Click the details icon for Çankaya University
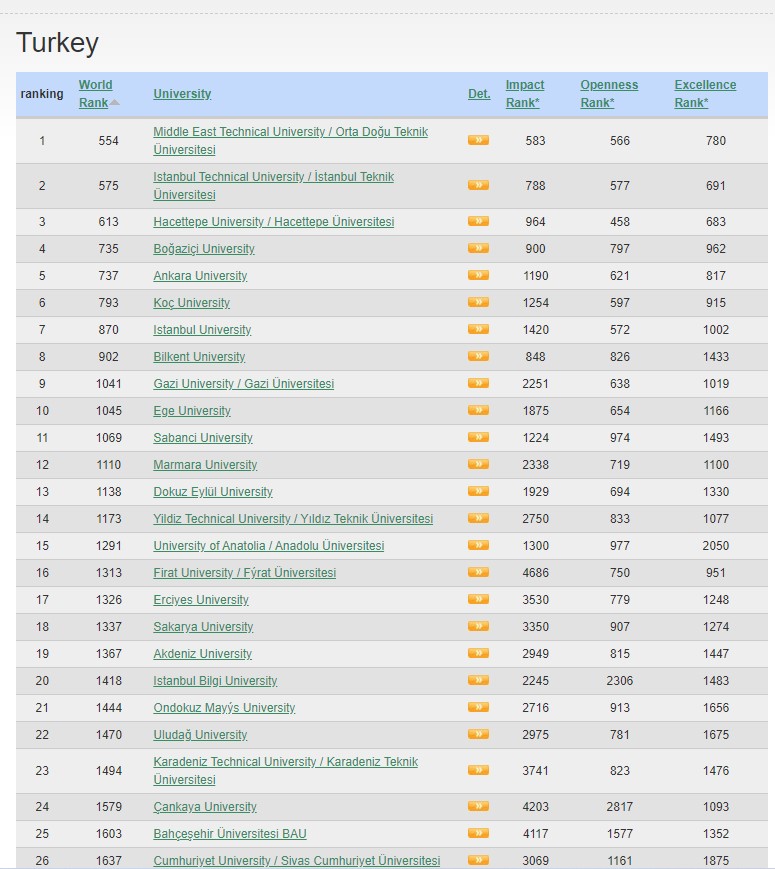The image size is (775, 869). pyautogui.click(x=478, y=806)
